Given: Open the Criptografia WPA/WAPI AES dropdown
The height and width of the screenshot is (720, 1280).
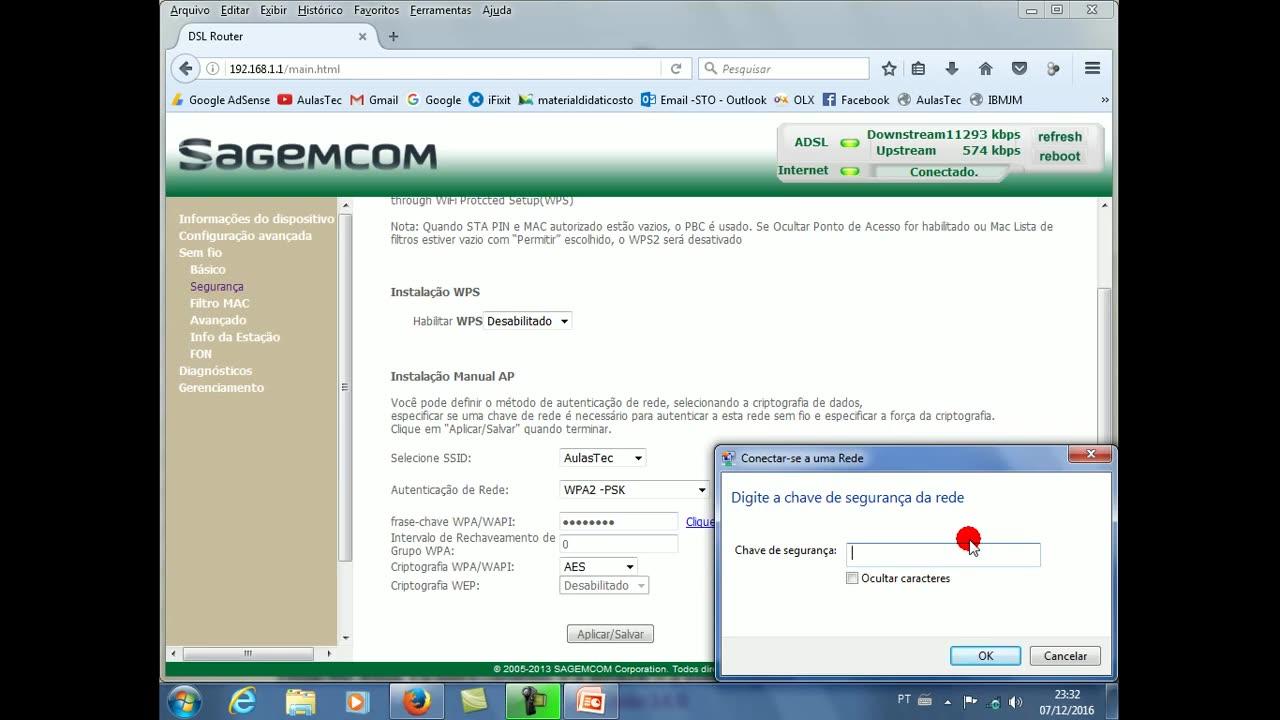Looking at the screenshot, I should coord(597,566).
